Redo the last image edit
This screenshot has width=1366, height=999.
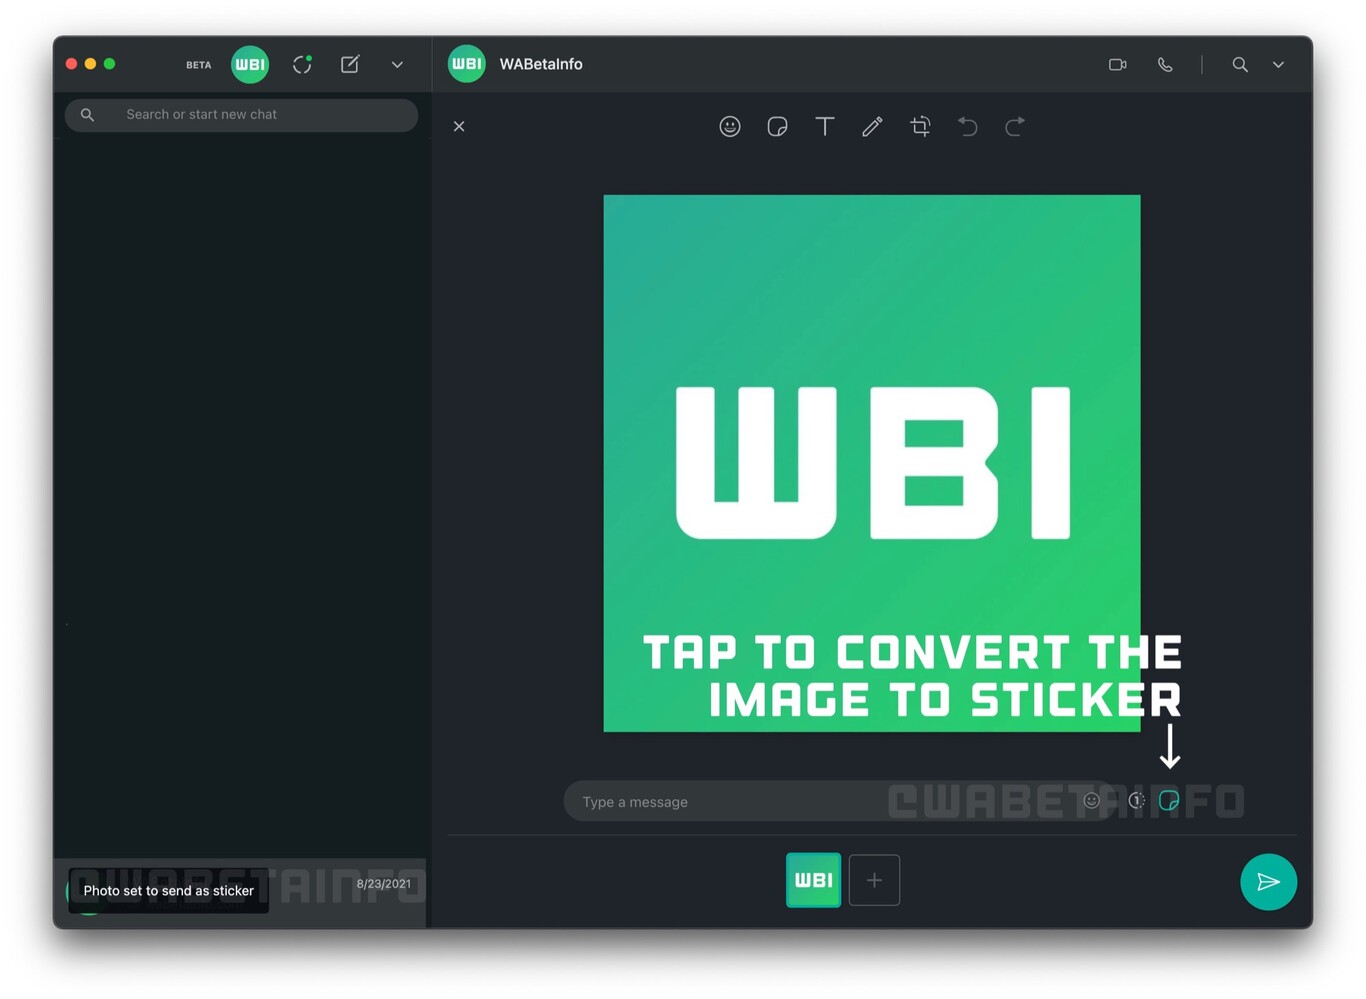[x=1013, y=126]
